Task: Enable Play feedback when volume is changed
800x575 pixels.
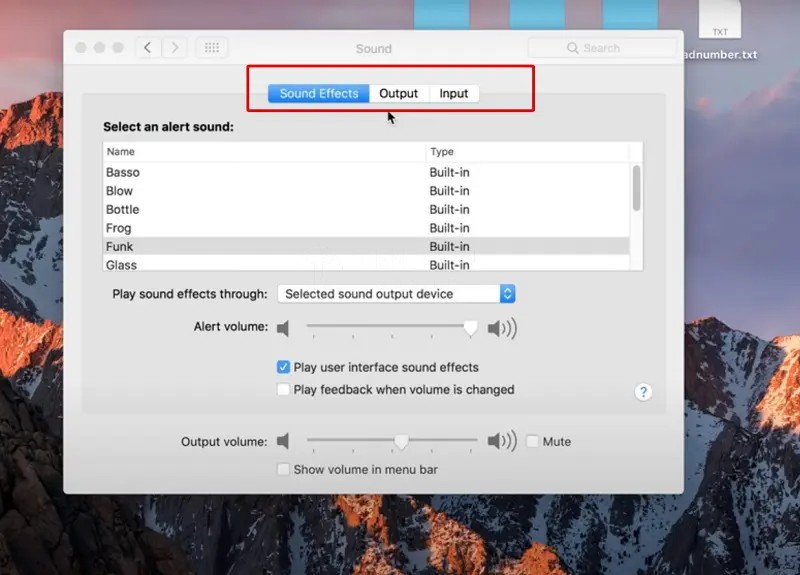Action: click(x=284, y=389)
